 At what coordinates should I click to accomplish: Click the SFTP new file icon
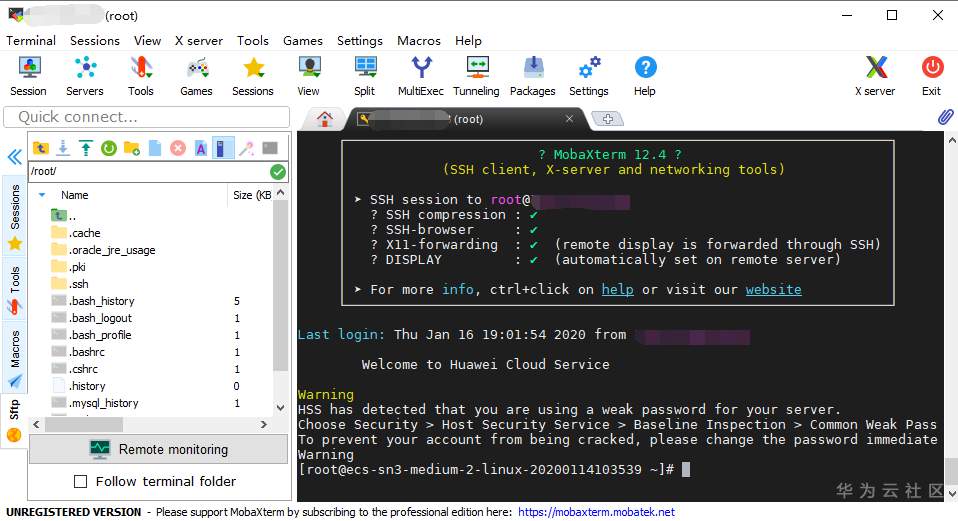(155, 148)
